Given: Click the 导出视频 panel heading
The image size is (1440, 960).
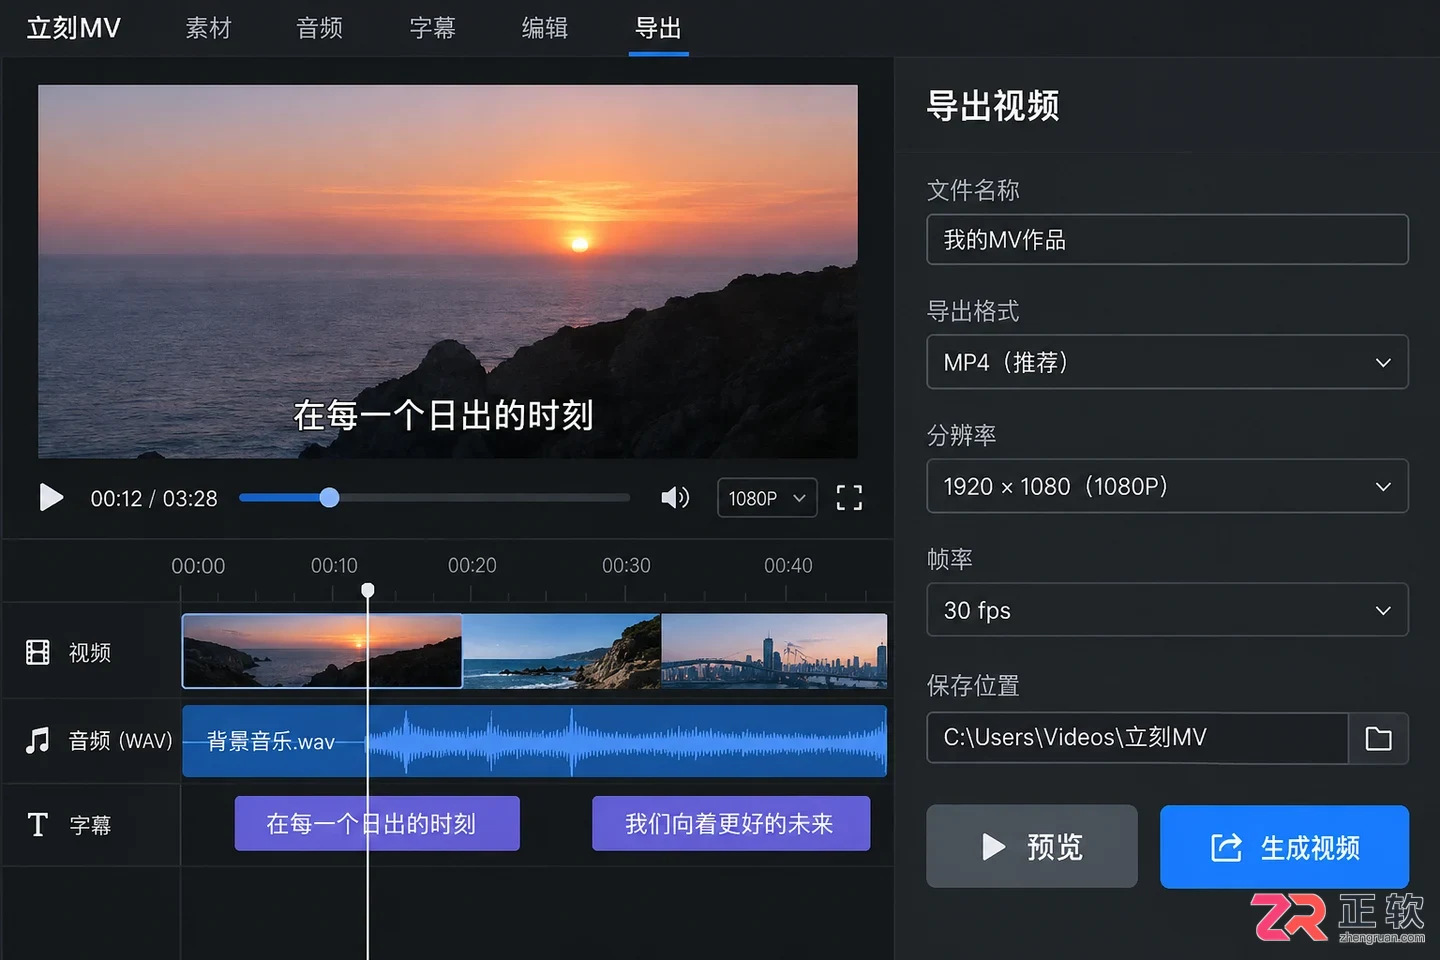Looking at the screenshot, I should pos(993,105).
